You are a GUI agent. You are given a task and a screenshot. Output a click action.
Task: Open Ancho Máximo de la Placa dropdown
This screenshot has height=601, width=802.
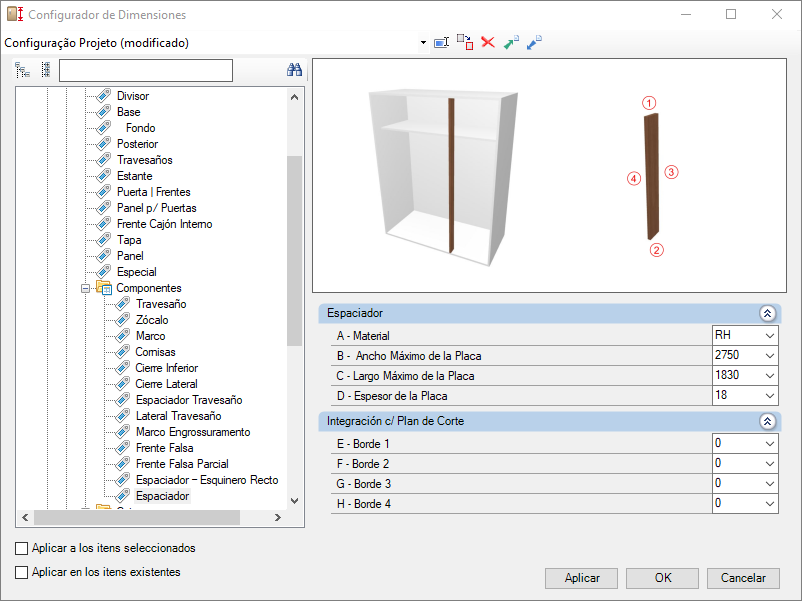click(769, 355)
